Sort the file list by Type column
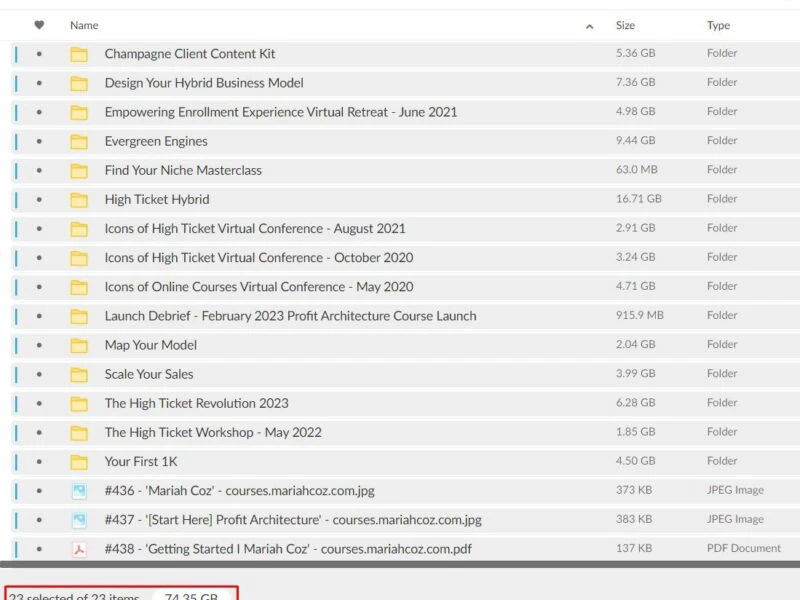 tap(718, 25)
